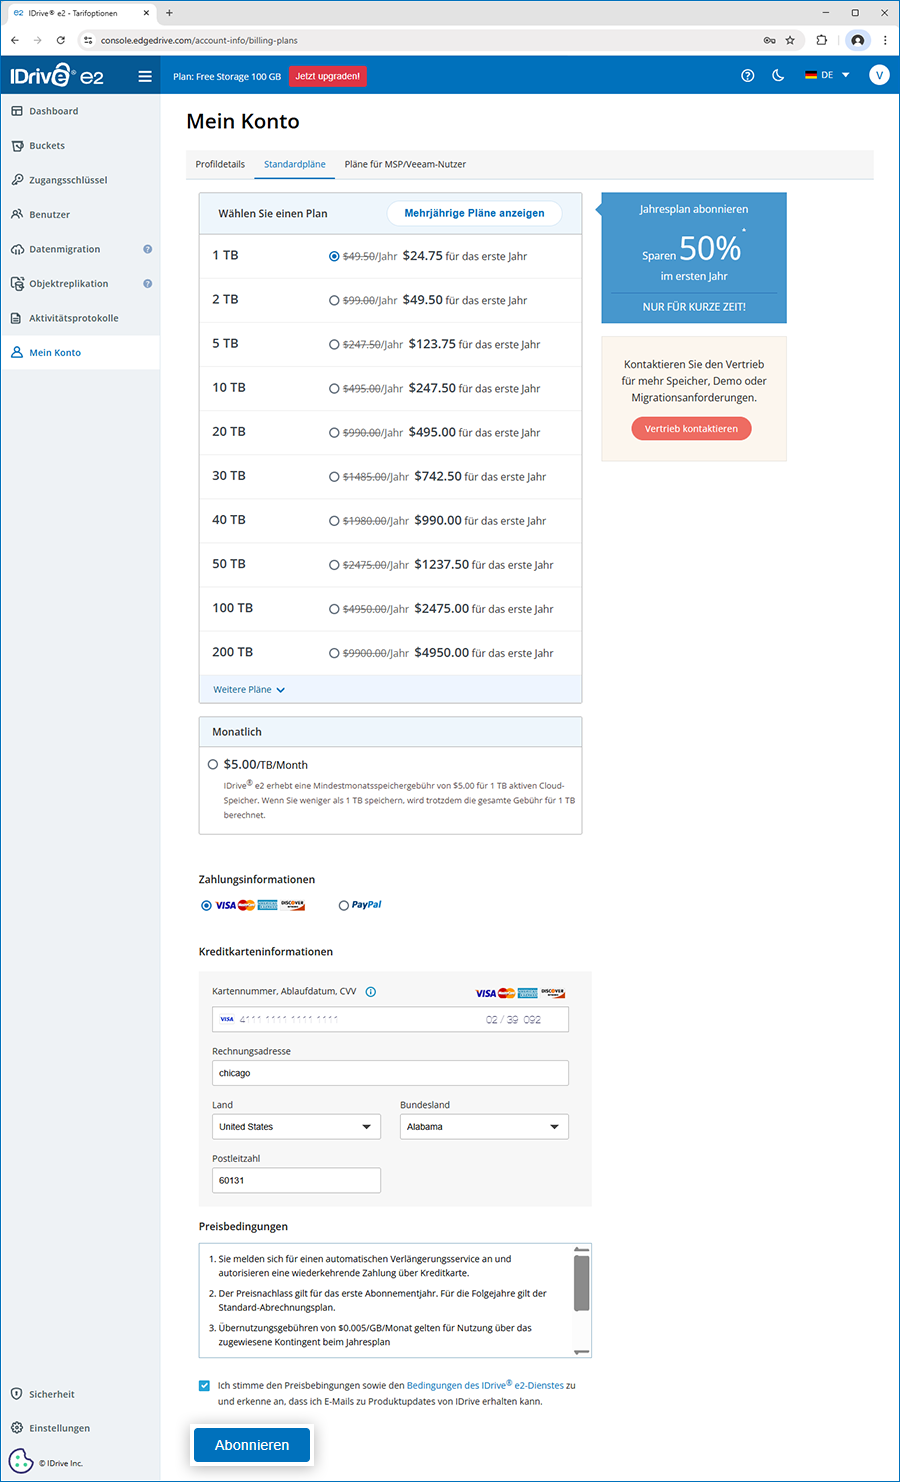Reload the page with browser refresh icon
The image size is (900, 1482).
tap(61, 40)
